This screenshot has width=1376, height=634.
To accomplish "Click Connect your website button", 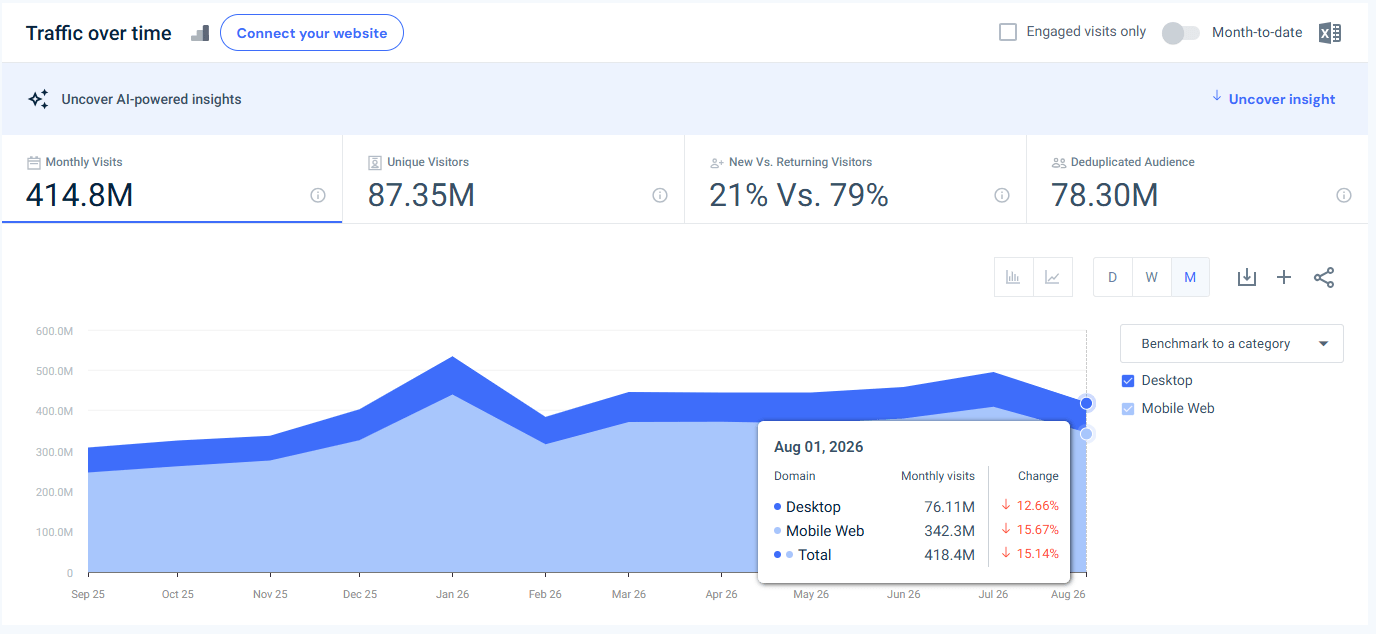I will tap(312, 33).
